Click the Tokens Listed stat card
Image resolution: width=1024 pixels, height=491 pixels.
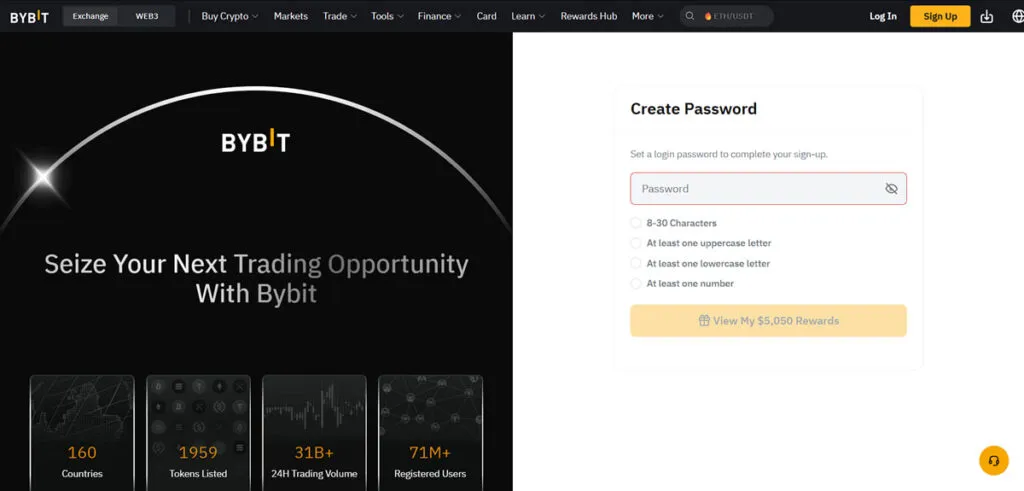(198, 431)
